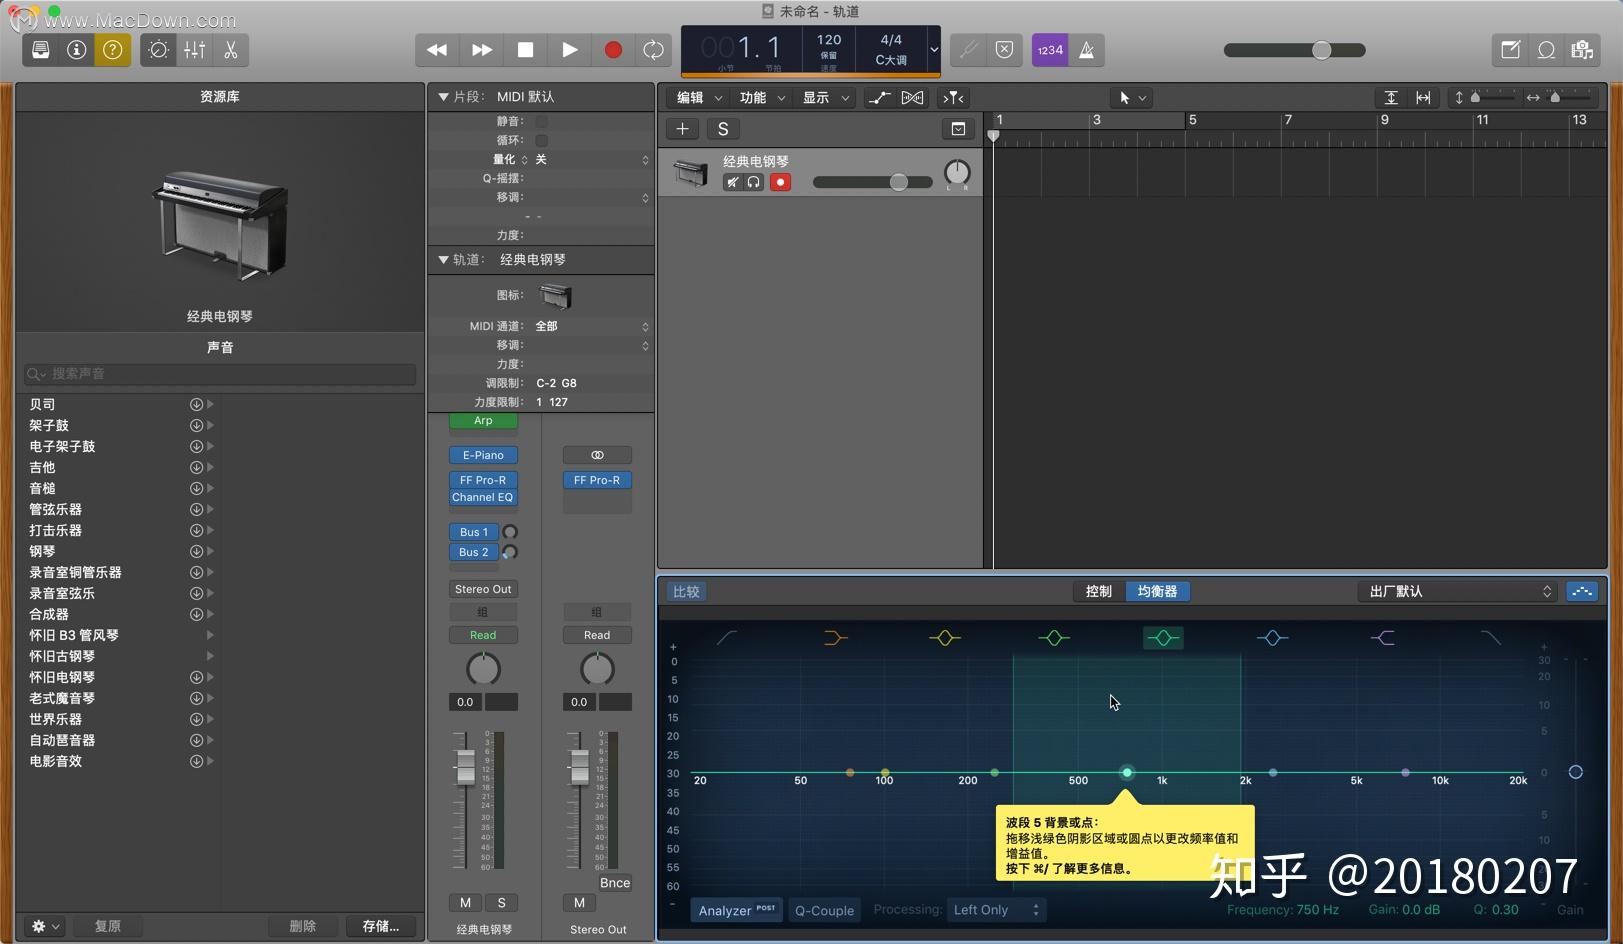Open the Loop Browser icon

[1546, 50]
